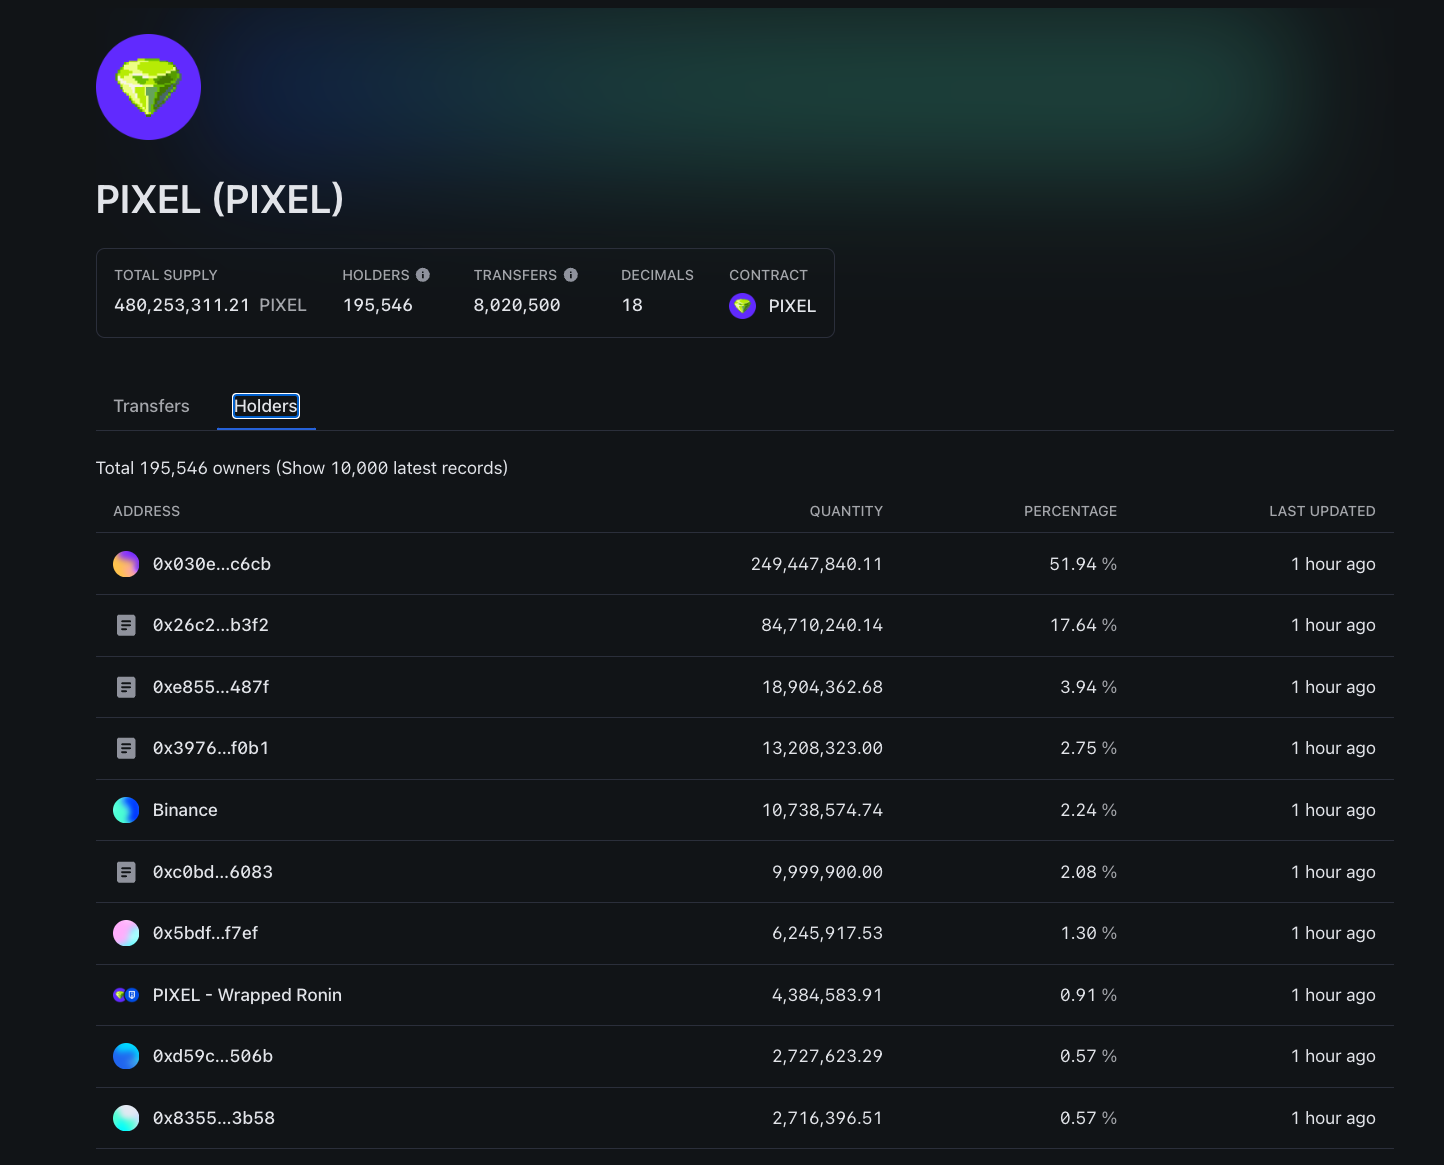The image size is (1444, 1165).
Task: Click the transfers count 8,020,500
Action: click(x=517, y=305)
